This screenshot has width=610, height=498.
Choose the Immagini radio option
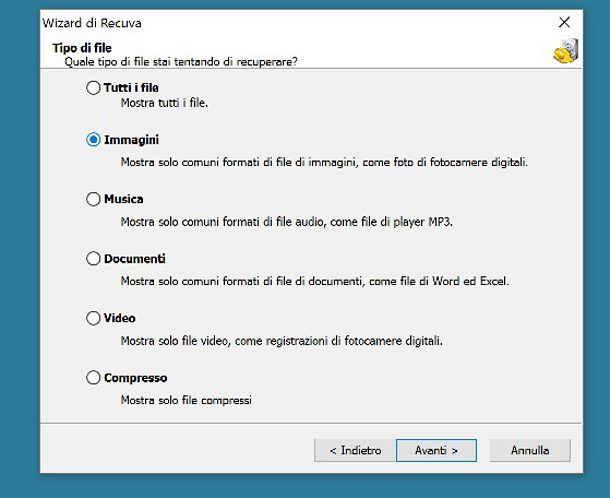click(x=93, y=139)
